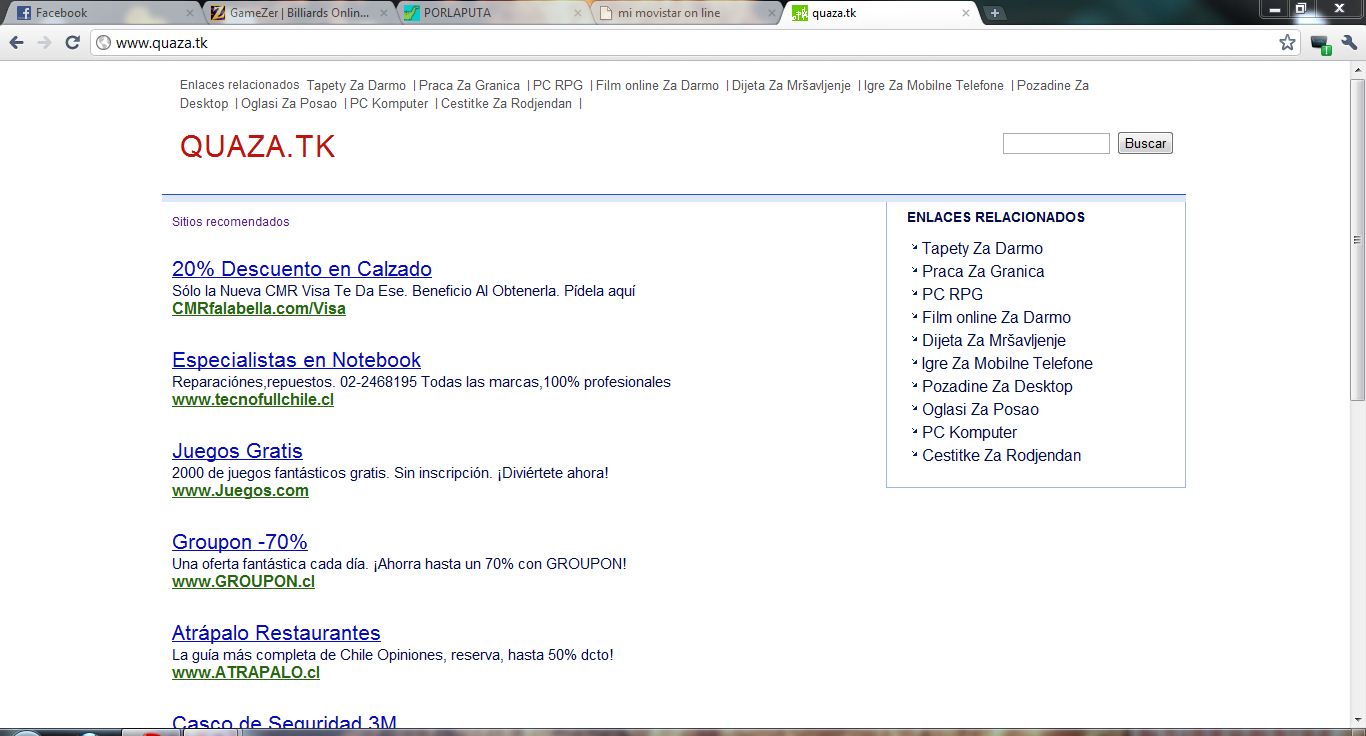Screen dimensions: 1366x736
Task: Open Praca Za Granica in sidebar list
Action: coord(983,272)
